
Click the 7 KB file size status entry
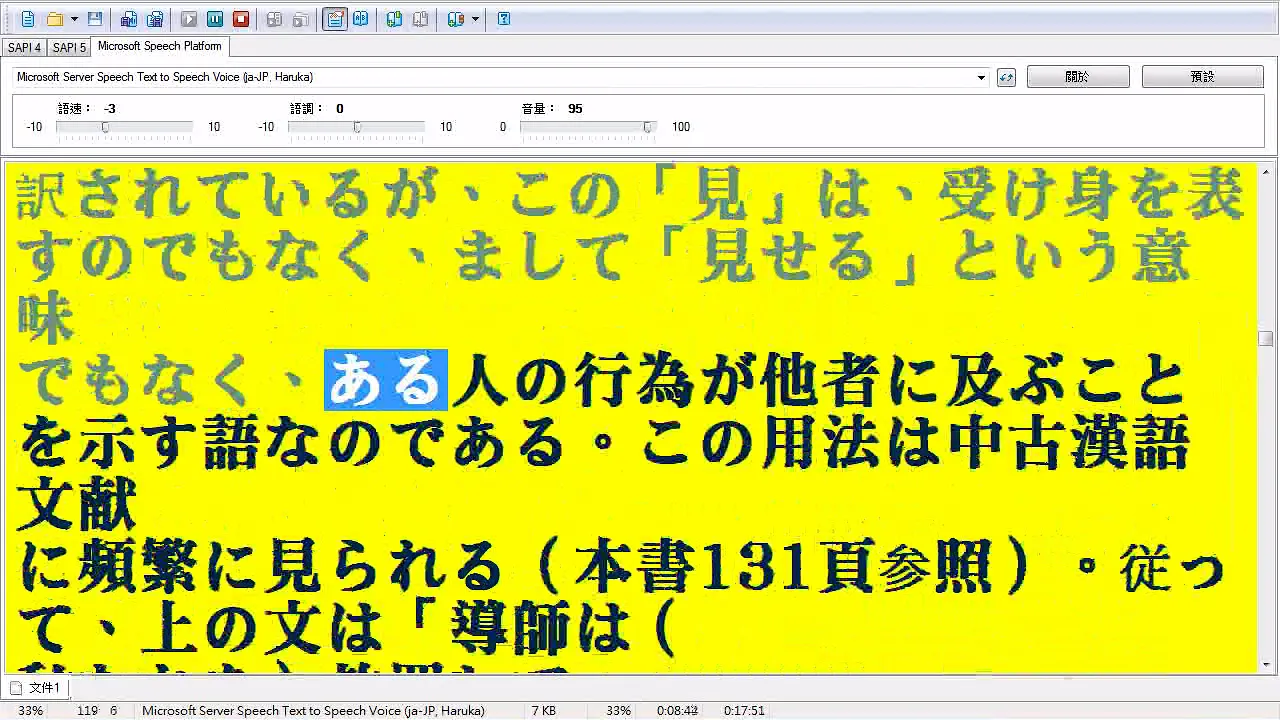pos(544,711)
